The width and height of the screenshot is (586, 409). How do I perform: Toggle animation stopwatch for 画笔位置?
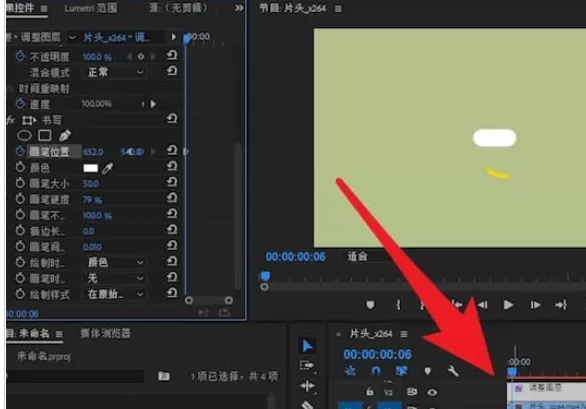tap(20, 151)
